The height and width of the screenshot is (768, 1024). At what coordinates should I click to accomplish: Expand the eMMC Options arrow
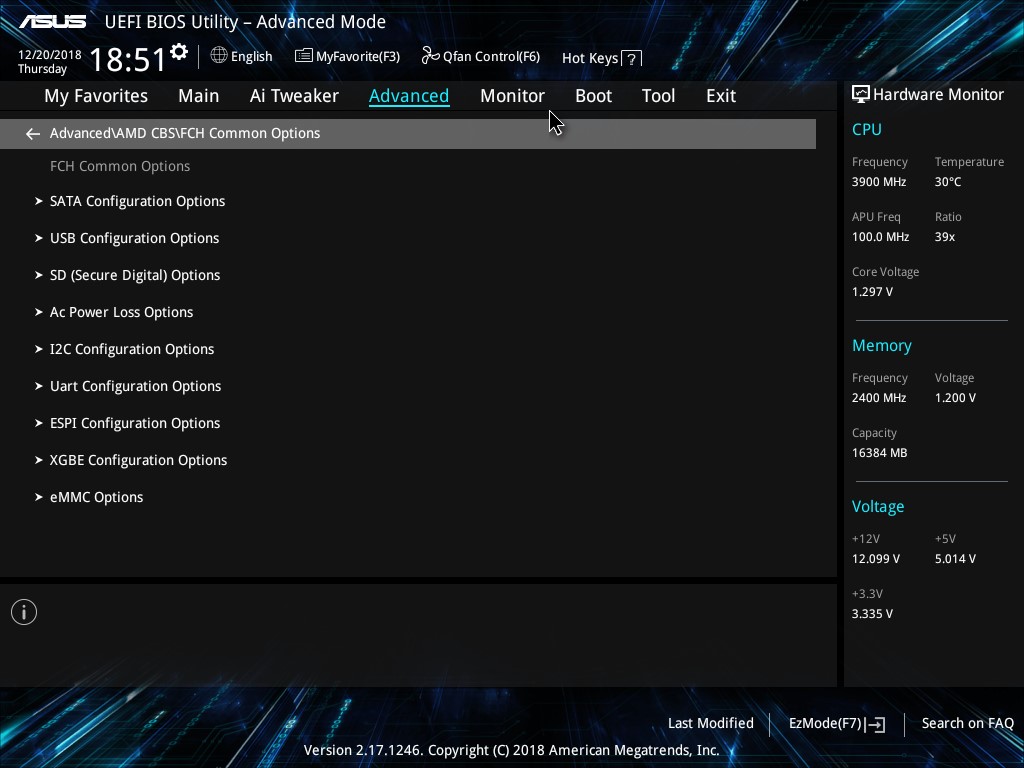39,498
